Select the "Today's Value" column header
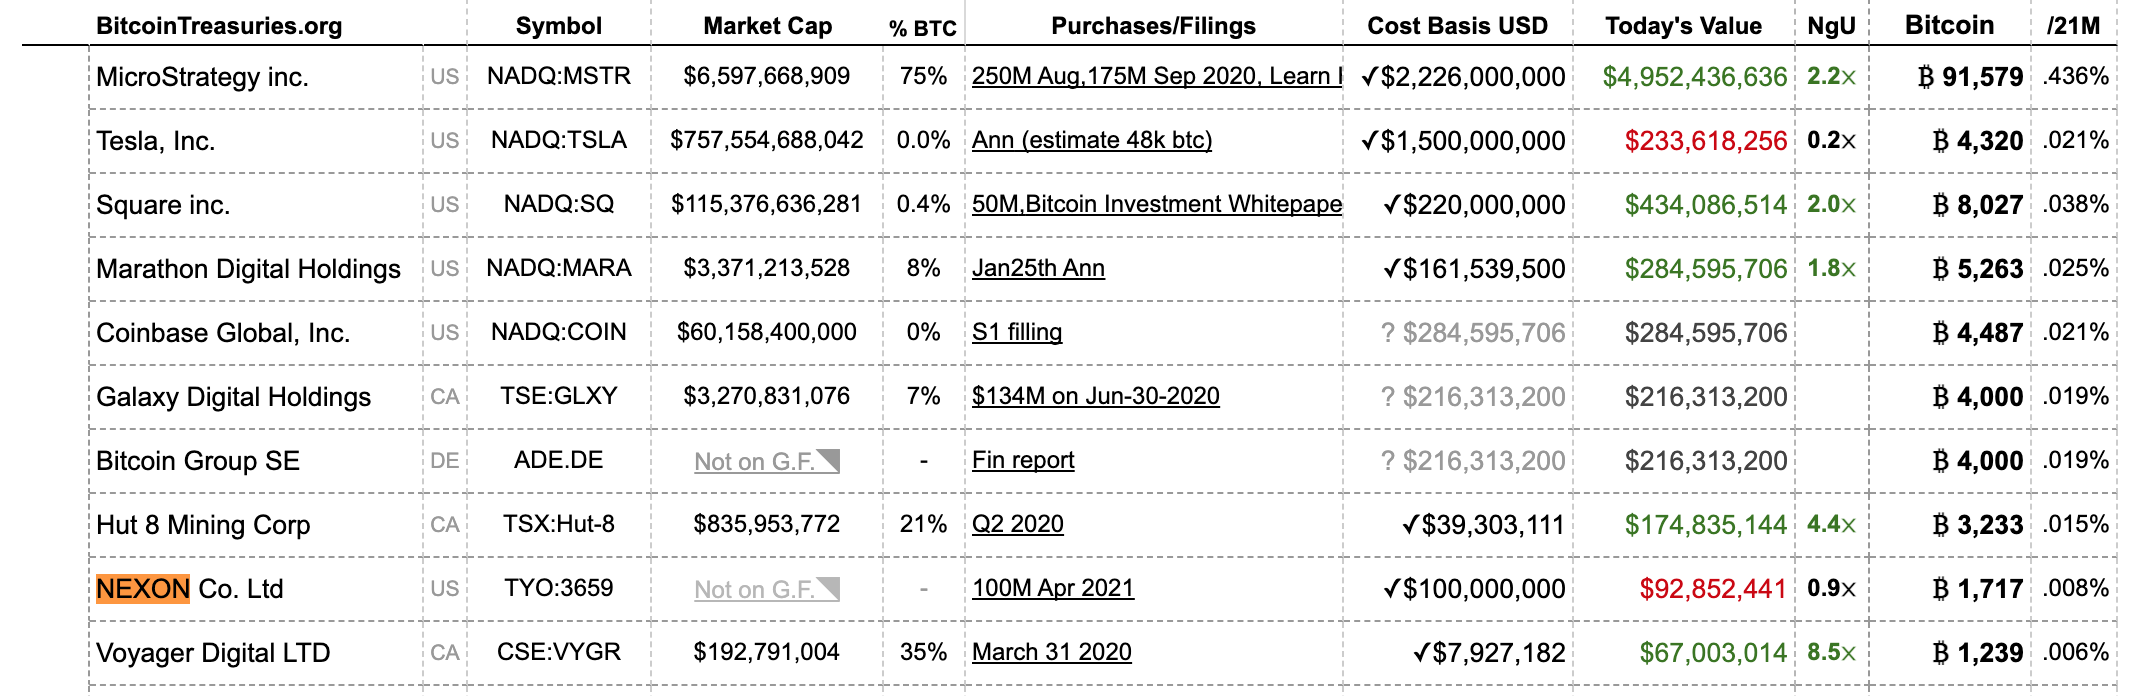 click(1683, 26)
